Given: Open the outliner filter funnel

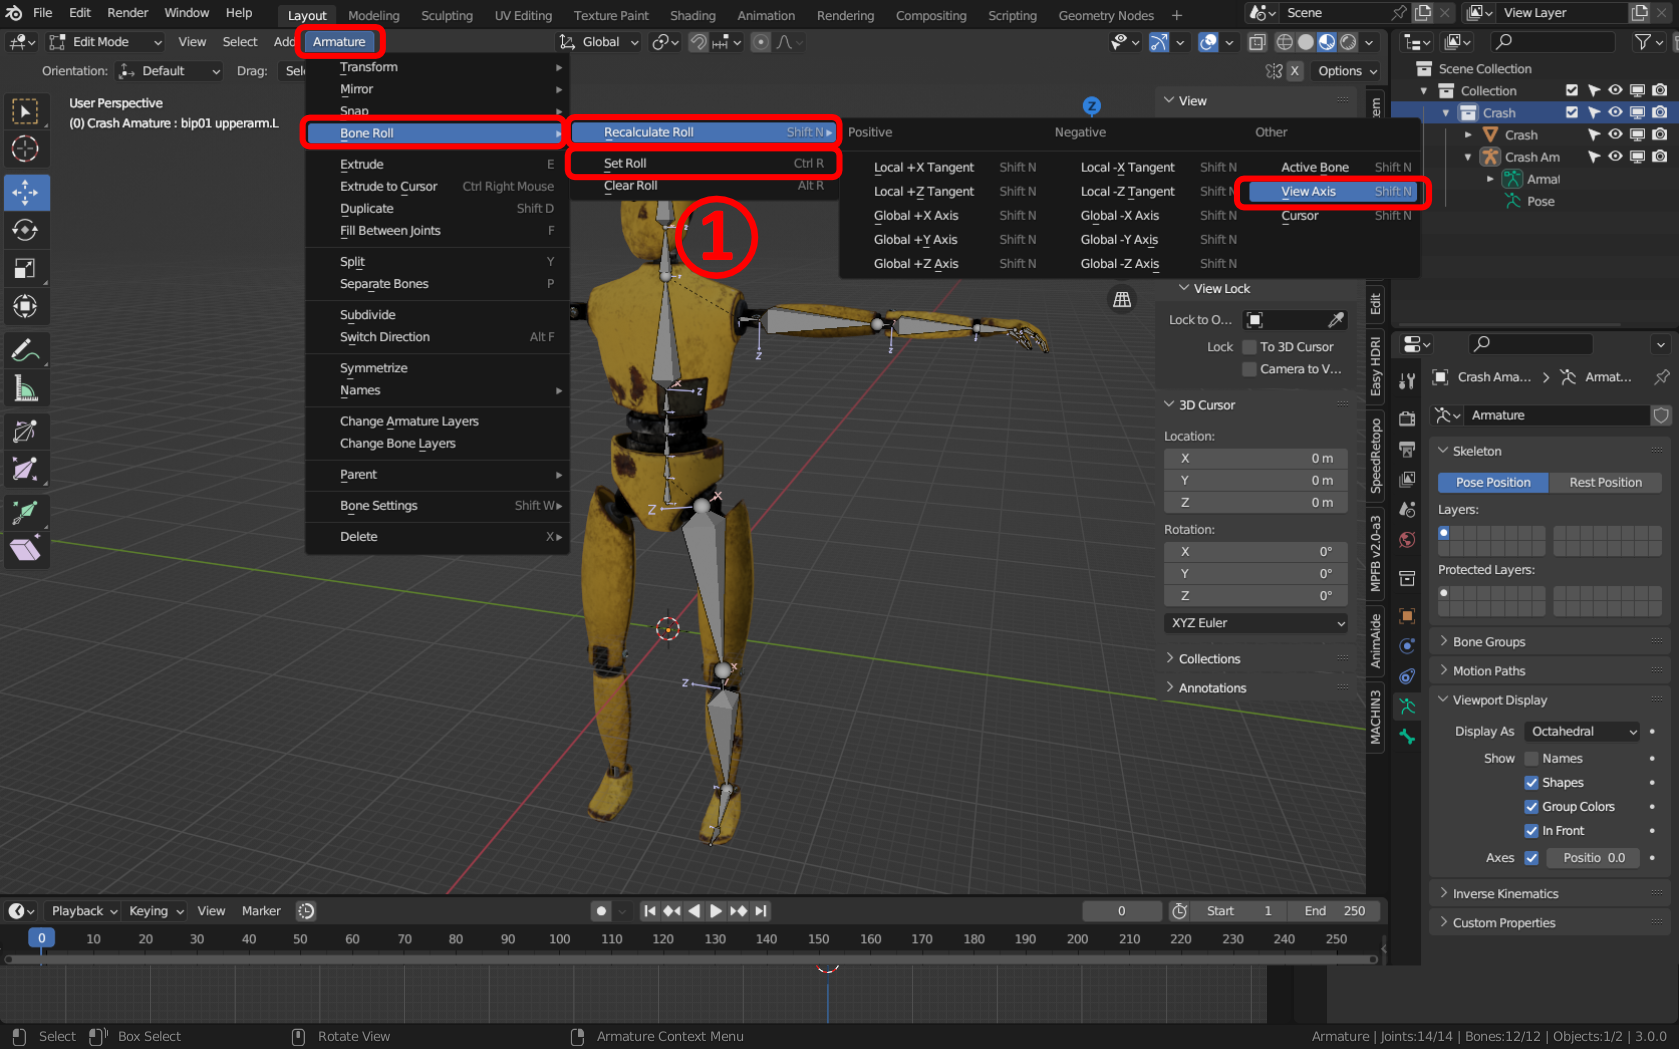Looking at the screenshot, I should coord(1642,41).
